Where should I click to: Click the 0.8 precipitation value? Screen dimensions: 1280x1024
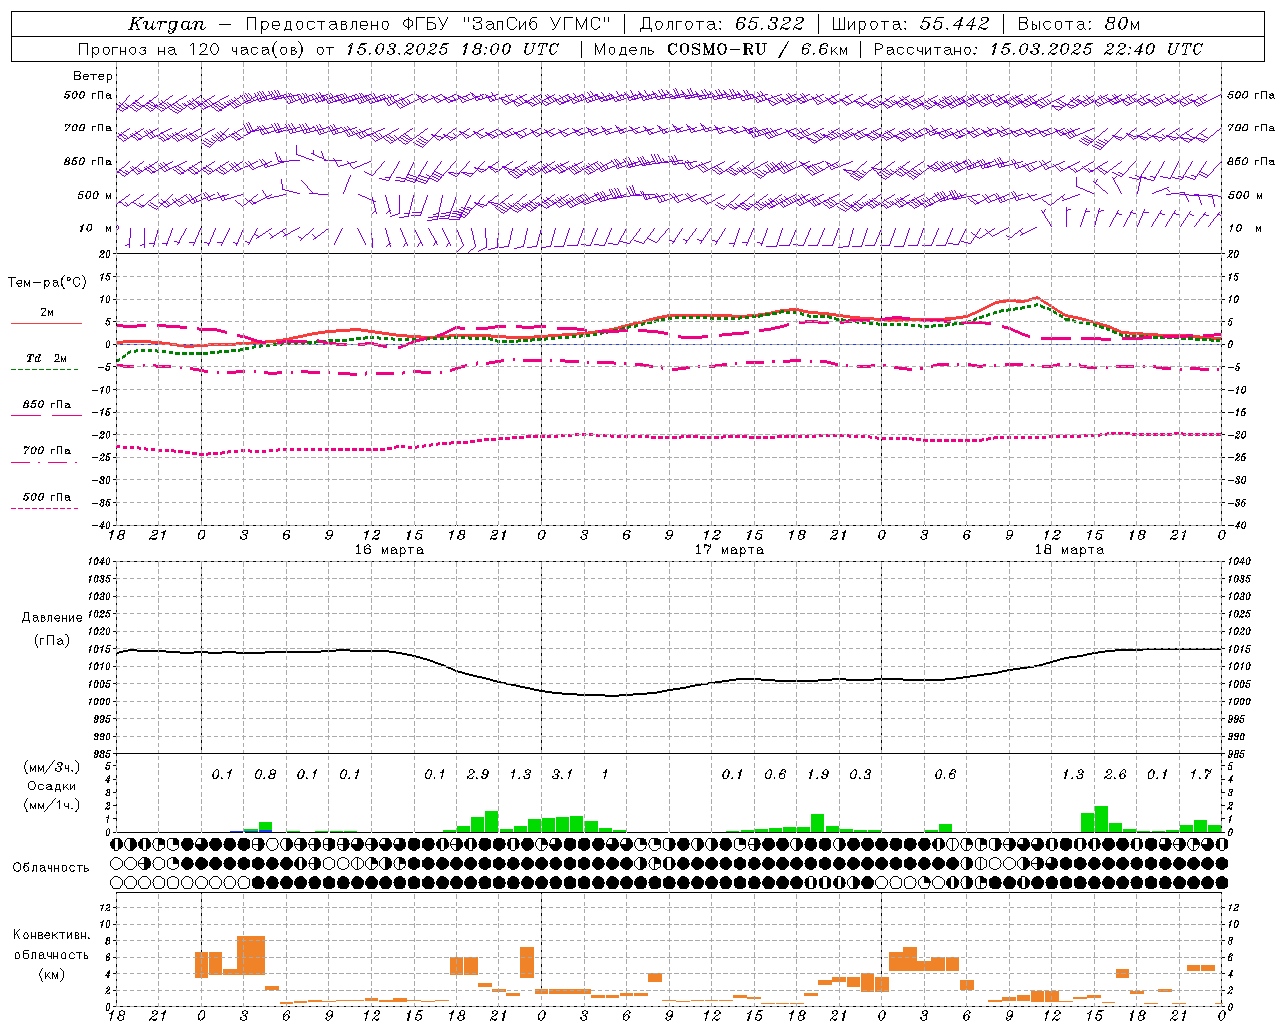coord(265,775)
